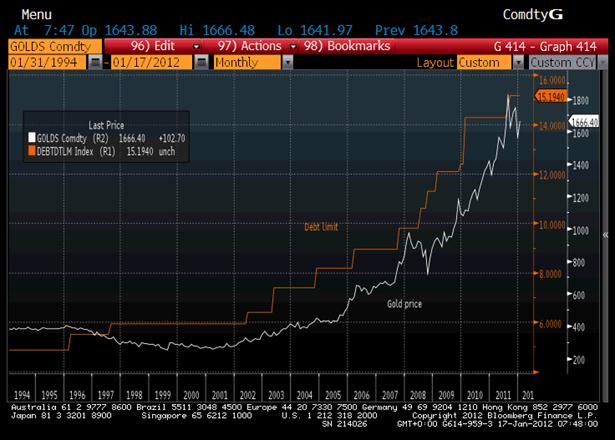Viewport: 615px width, 440px height.
Task: Expand the Layout Custom dropdown arrow
Action: 519,62
